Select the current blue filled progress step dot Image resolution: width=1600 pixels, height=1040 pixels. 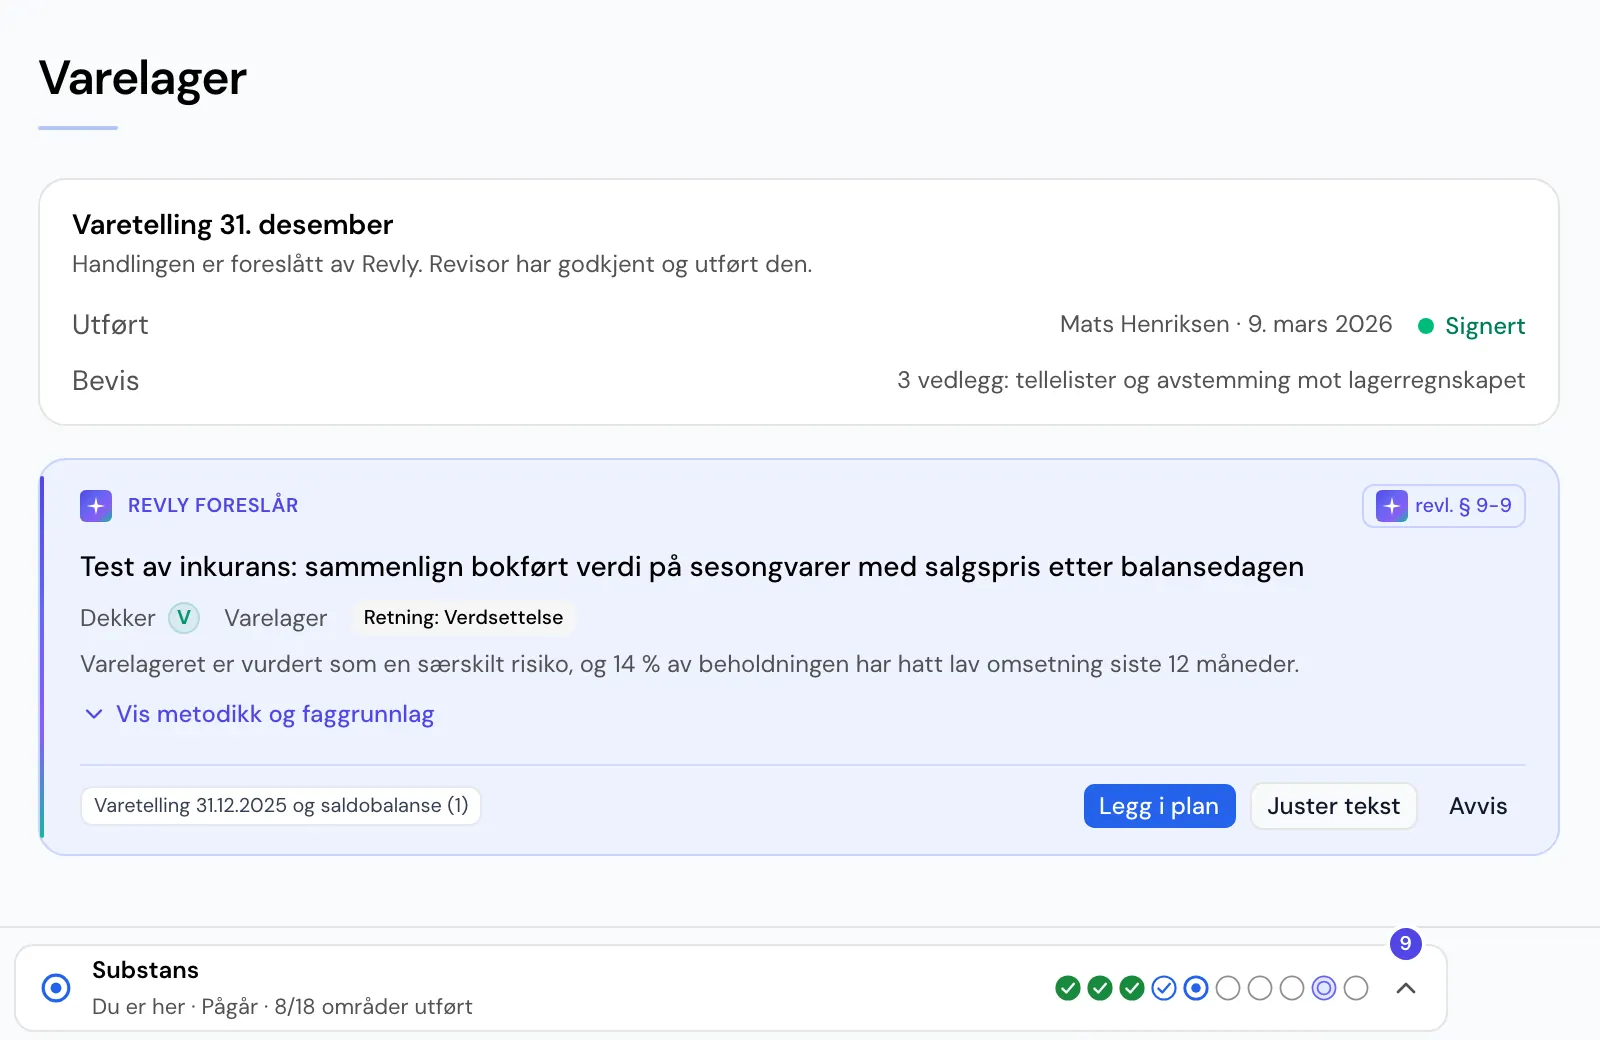(1196, 988)
